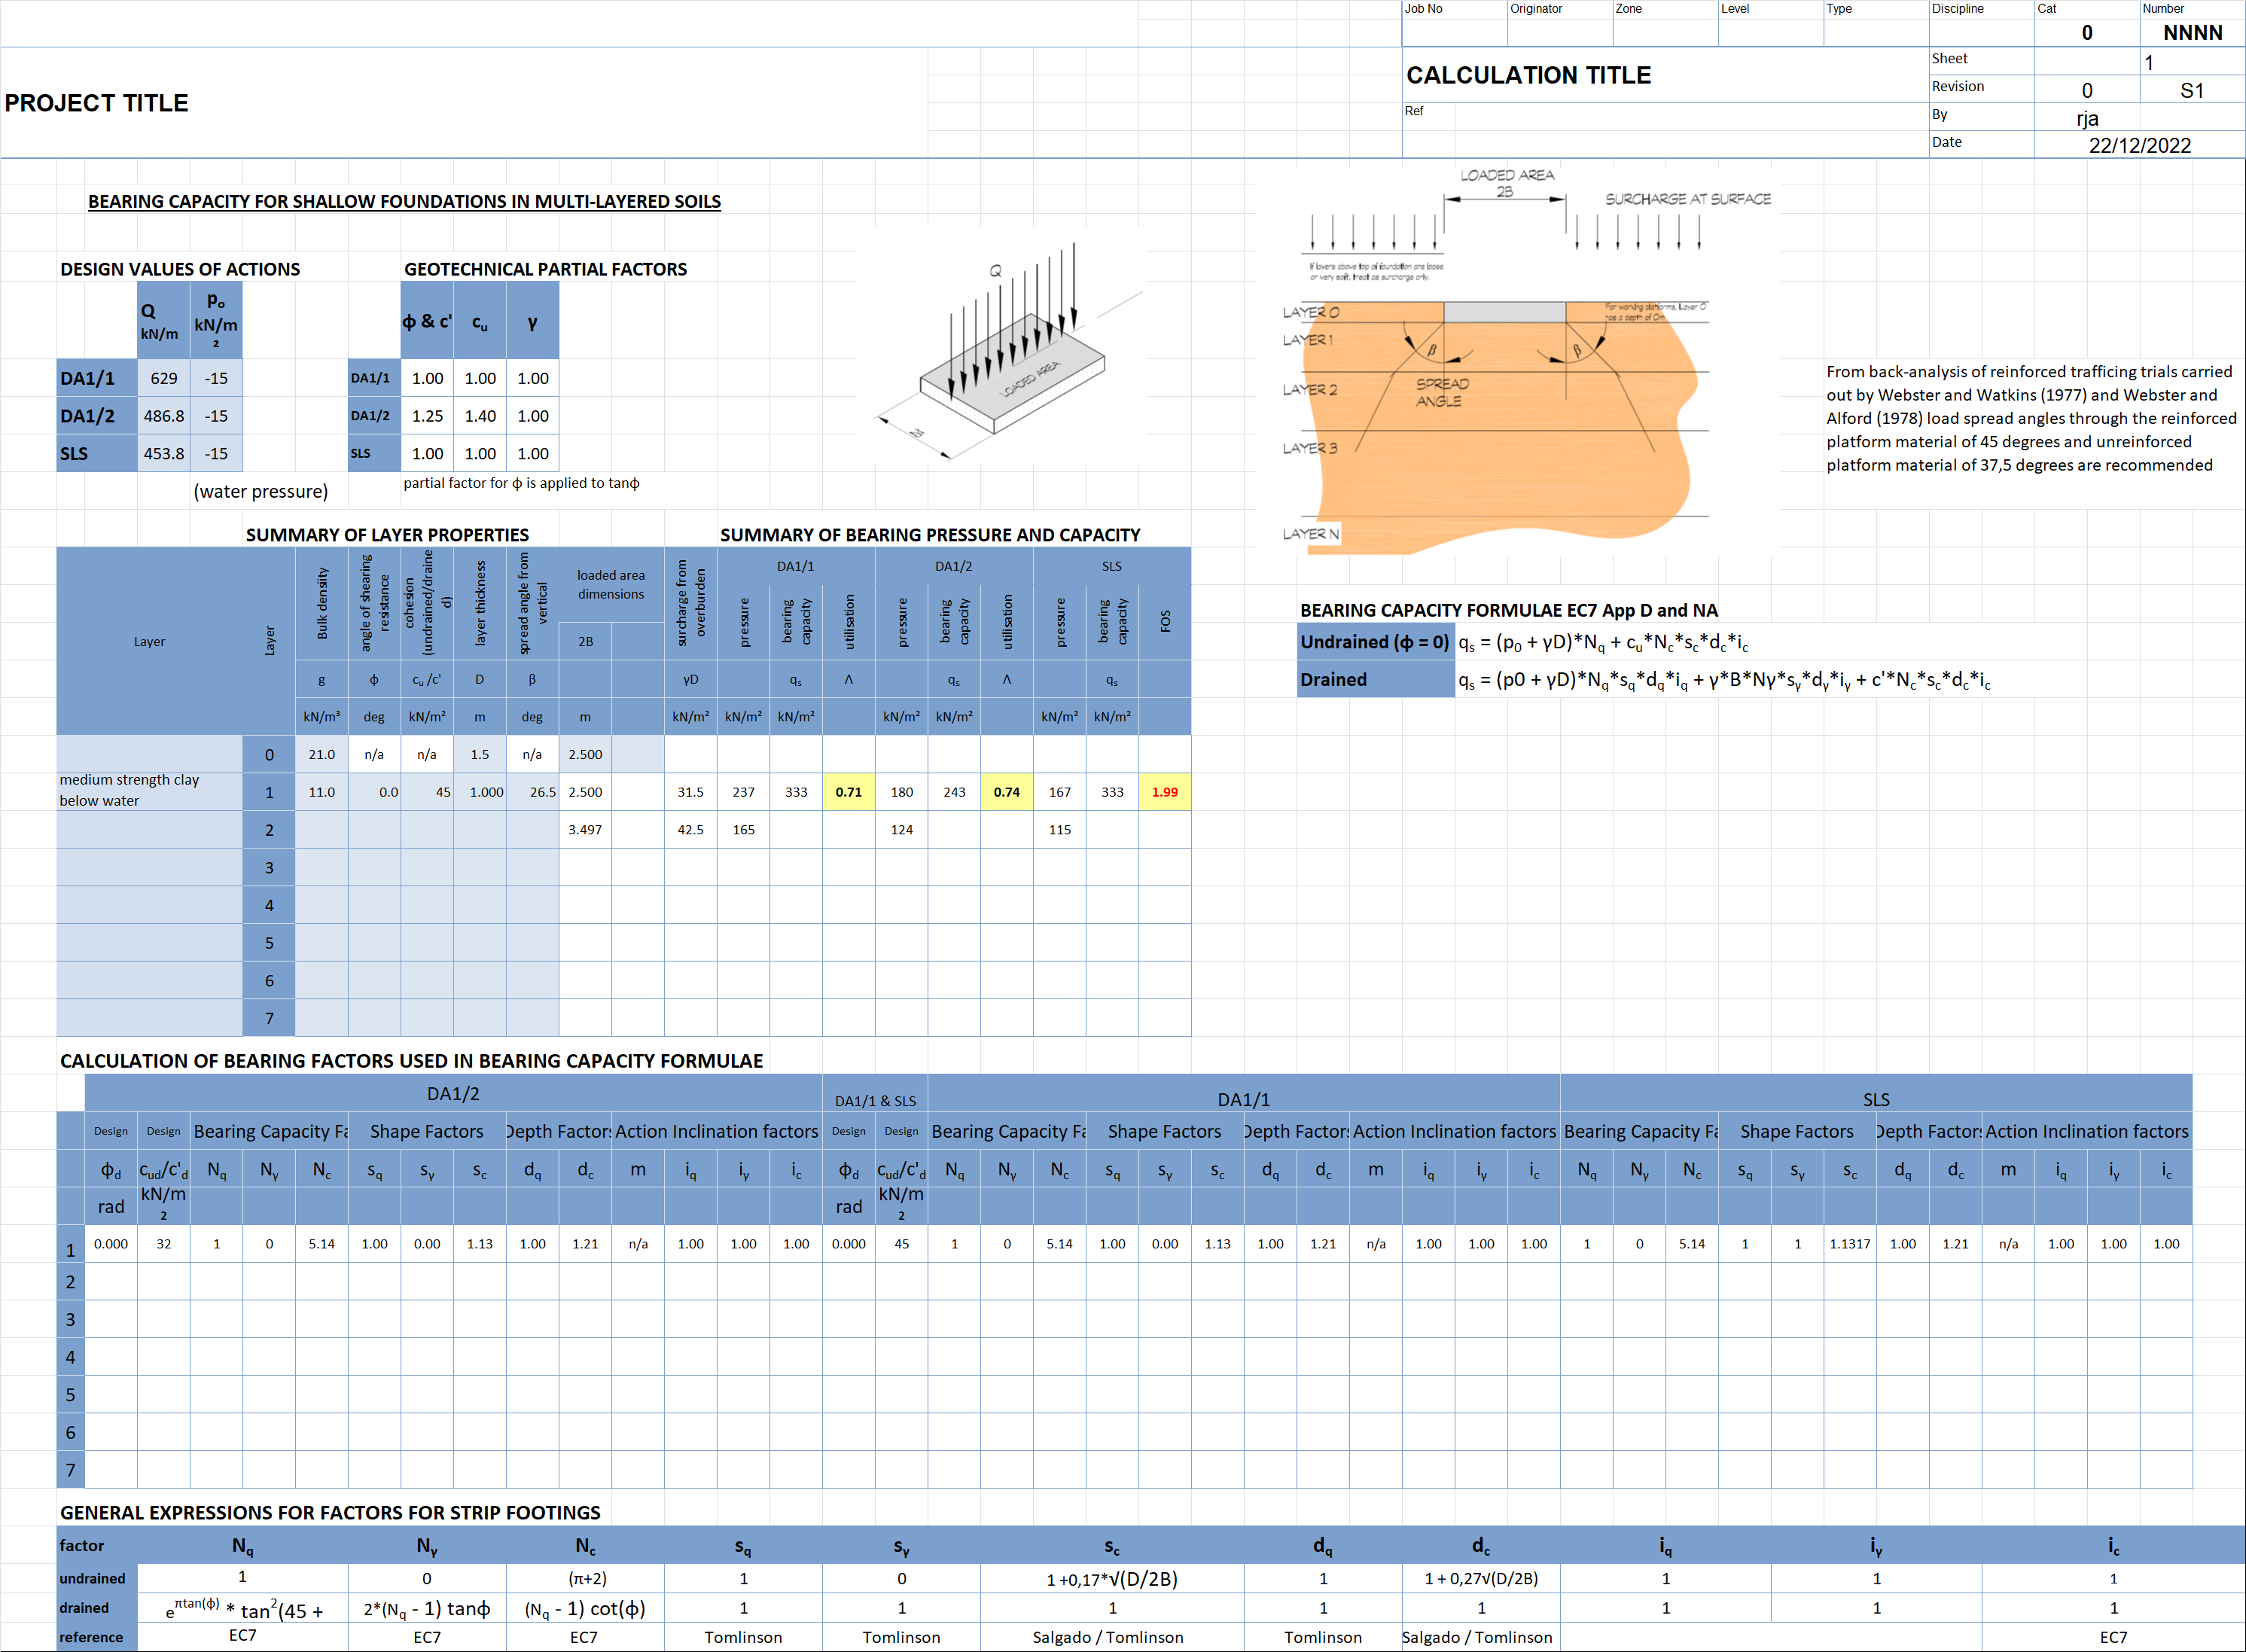This screenshot has width=2246, height=1652.
Task: Select layer 1 bulk density 11.0
Action: (322, 792)
